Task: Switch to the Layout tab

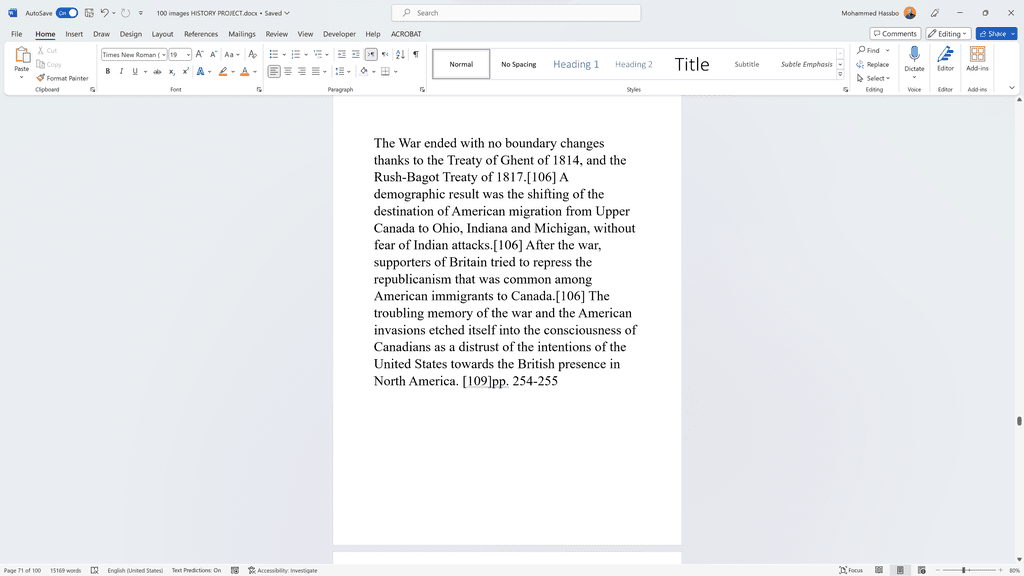Action: [x=163, y=34]
